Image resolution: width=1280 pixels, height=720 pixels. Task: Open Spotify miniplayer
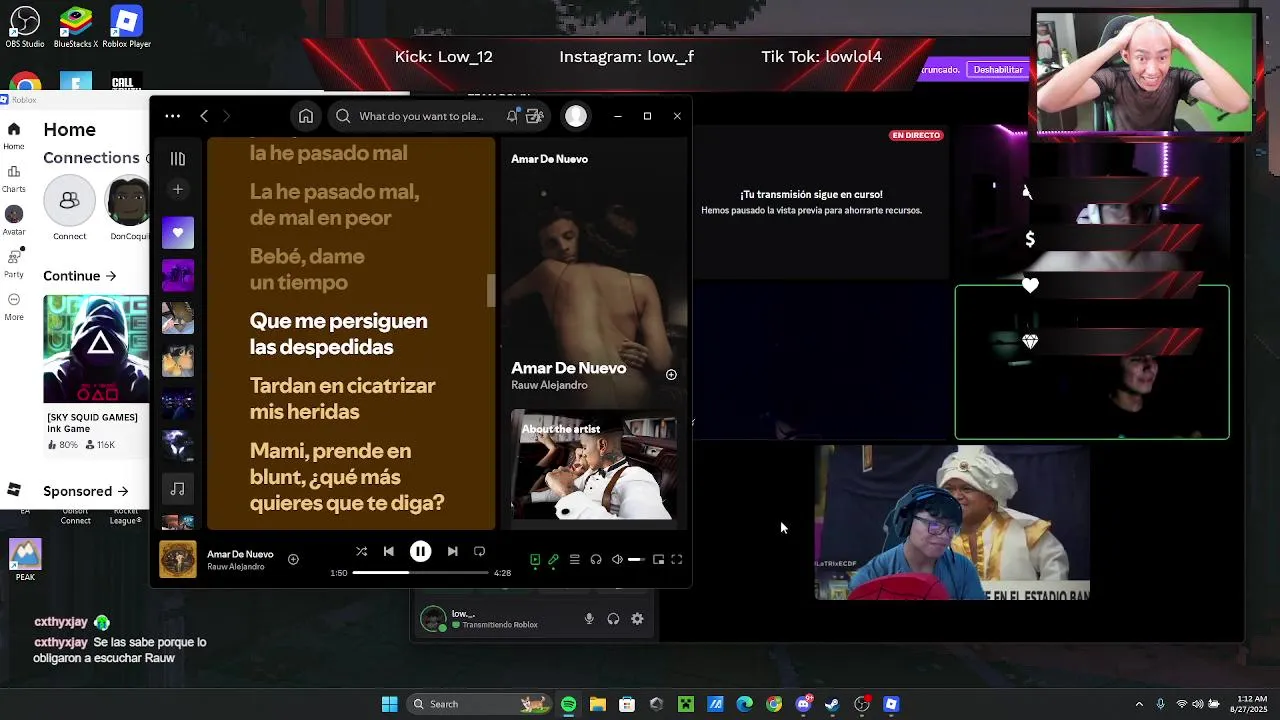click(658, 560)
